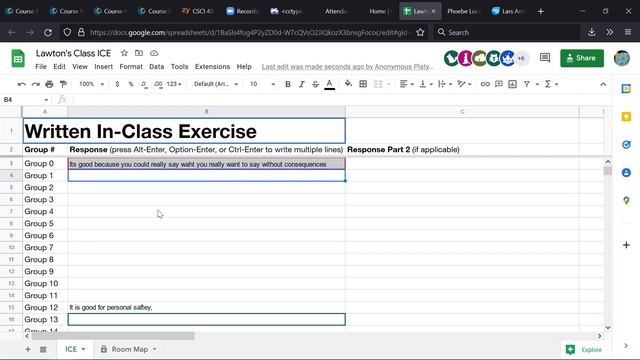The image size is (640, 360).
Task: Get add-ons with the plus icon
Action: [626, 245]
